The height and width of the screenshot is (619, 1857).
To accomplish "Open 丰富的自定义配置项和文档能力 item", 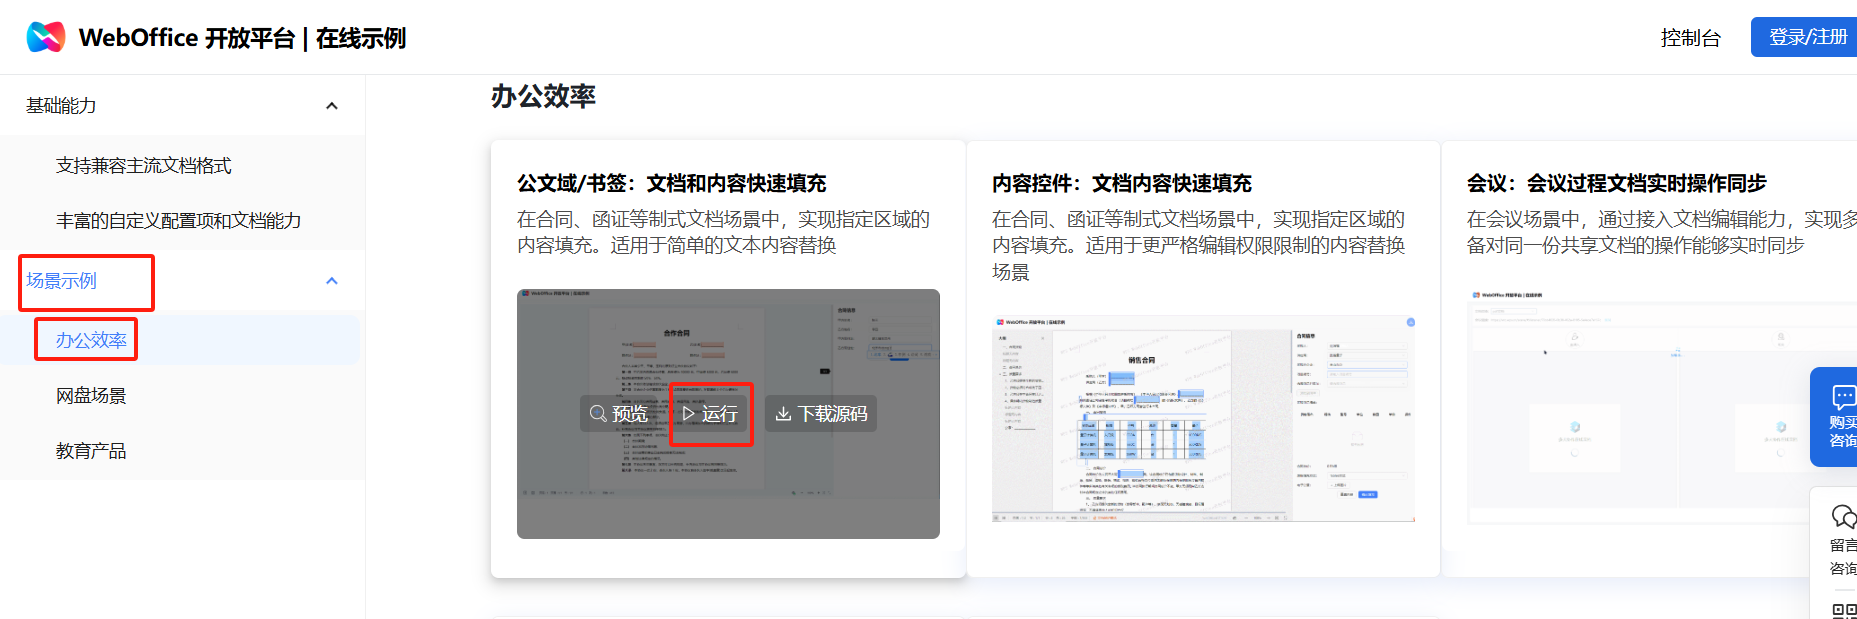I will pos(178,221).
